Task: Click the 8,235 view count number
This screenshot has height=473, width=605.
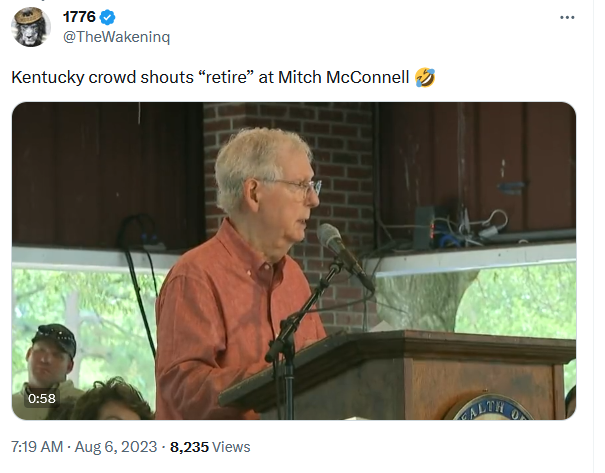Action: 189,447
